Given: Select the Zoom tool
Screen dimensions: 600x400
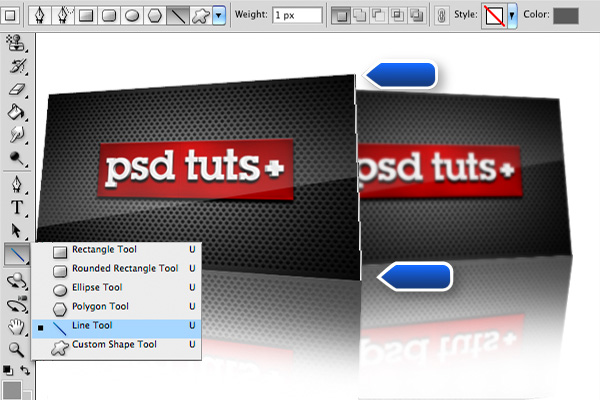Looking at the screenshot, I should pyautogui.click(x=16, y=349).
